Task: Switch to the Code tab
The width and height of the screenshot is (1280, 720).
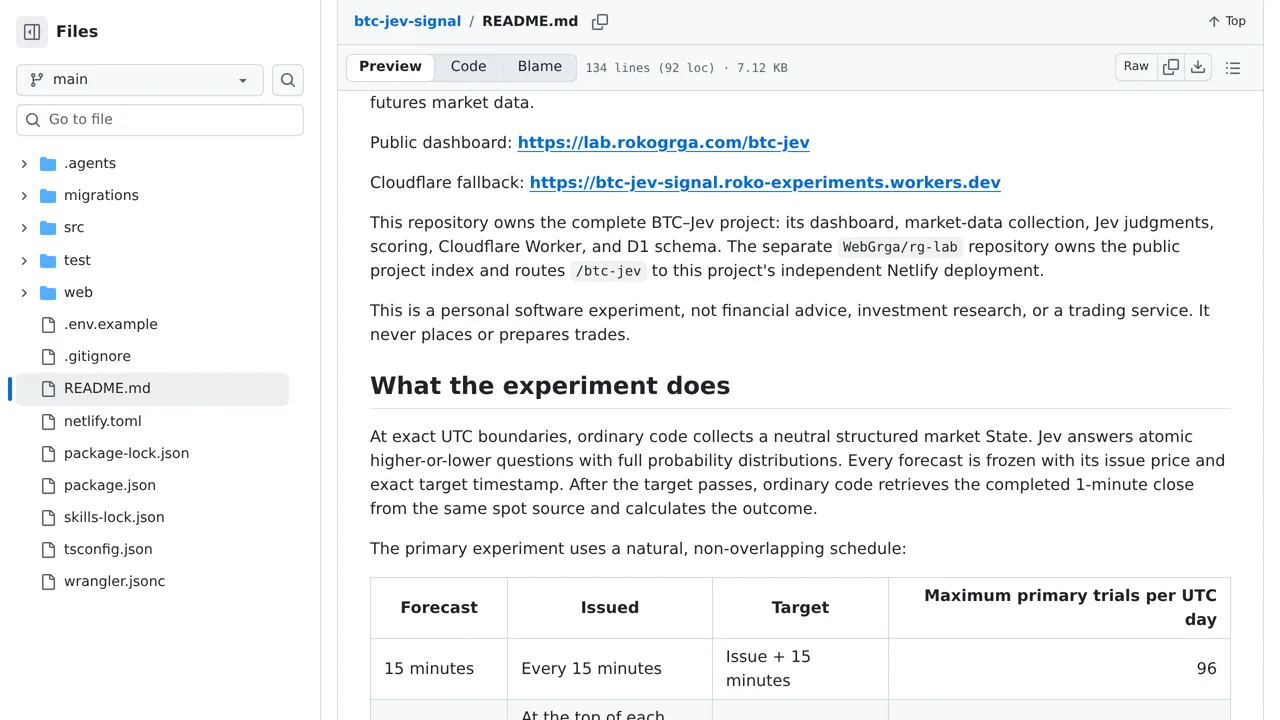Action: pos(468,67)
